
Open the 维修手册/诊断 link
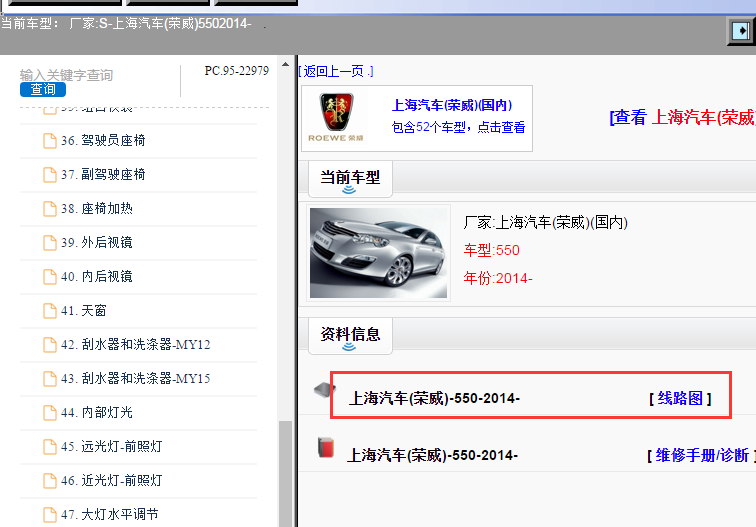click(702, 455)
